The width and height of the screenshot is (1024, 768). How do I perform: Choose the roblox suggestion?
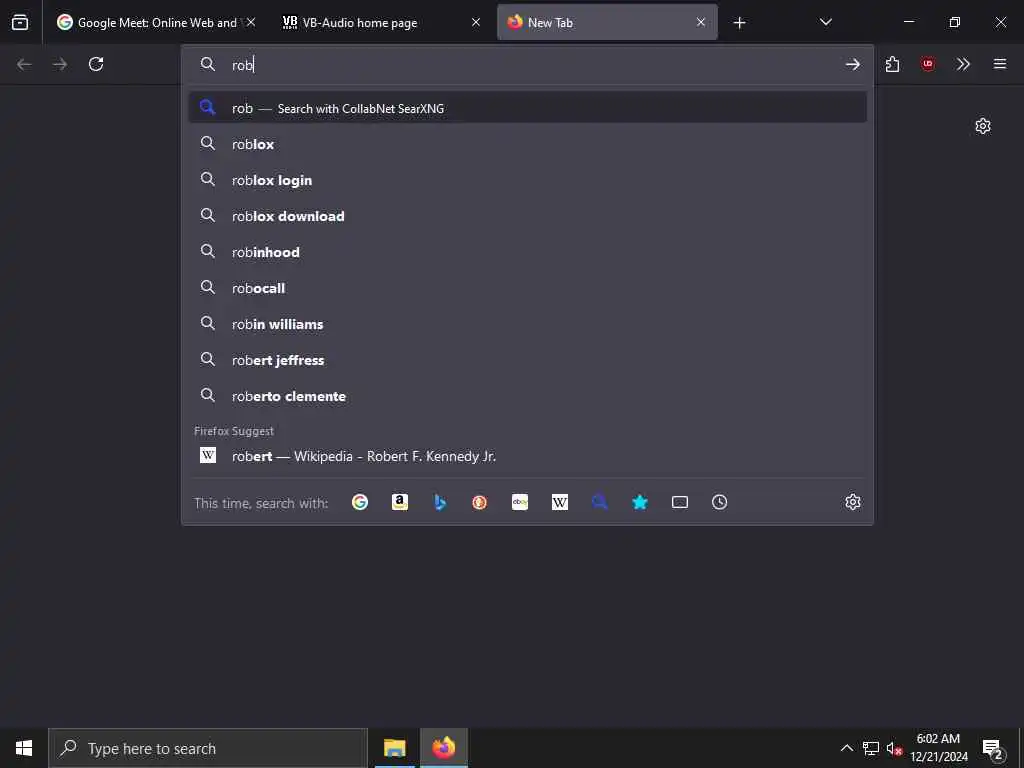(x=528, y=144)
